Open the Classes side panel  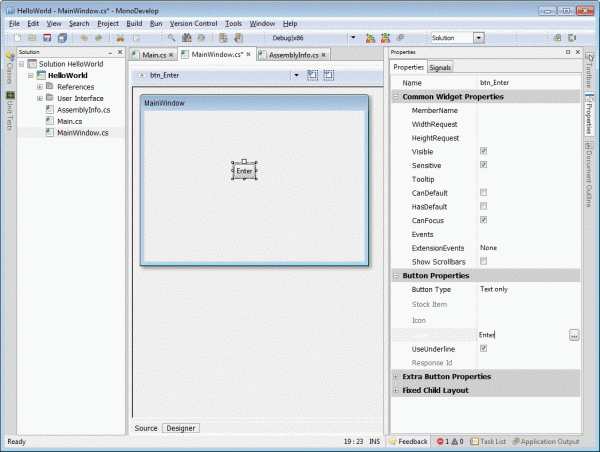tap(10, 69)
